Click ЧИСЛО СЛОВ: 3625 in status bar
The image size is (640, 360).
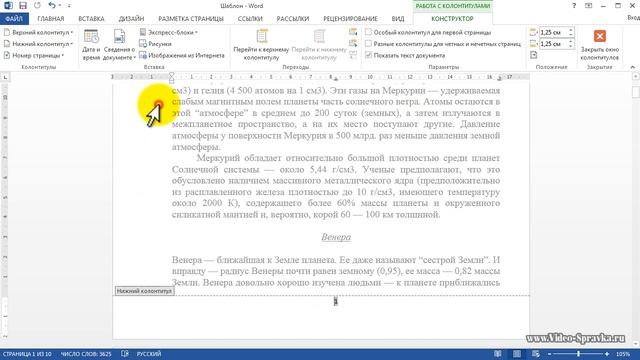(86, 354)
